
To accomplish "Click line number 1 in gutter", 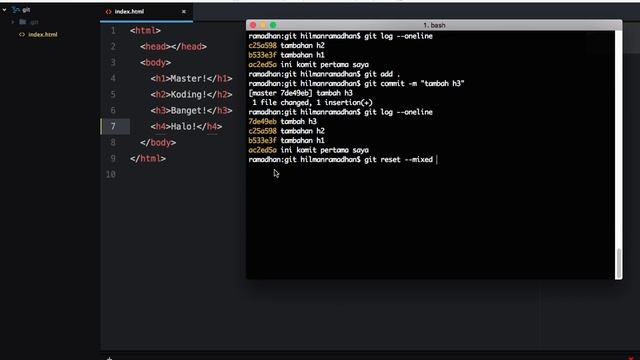I will click(113, 31).
